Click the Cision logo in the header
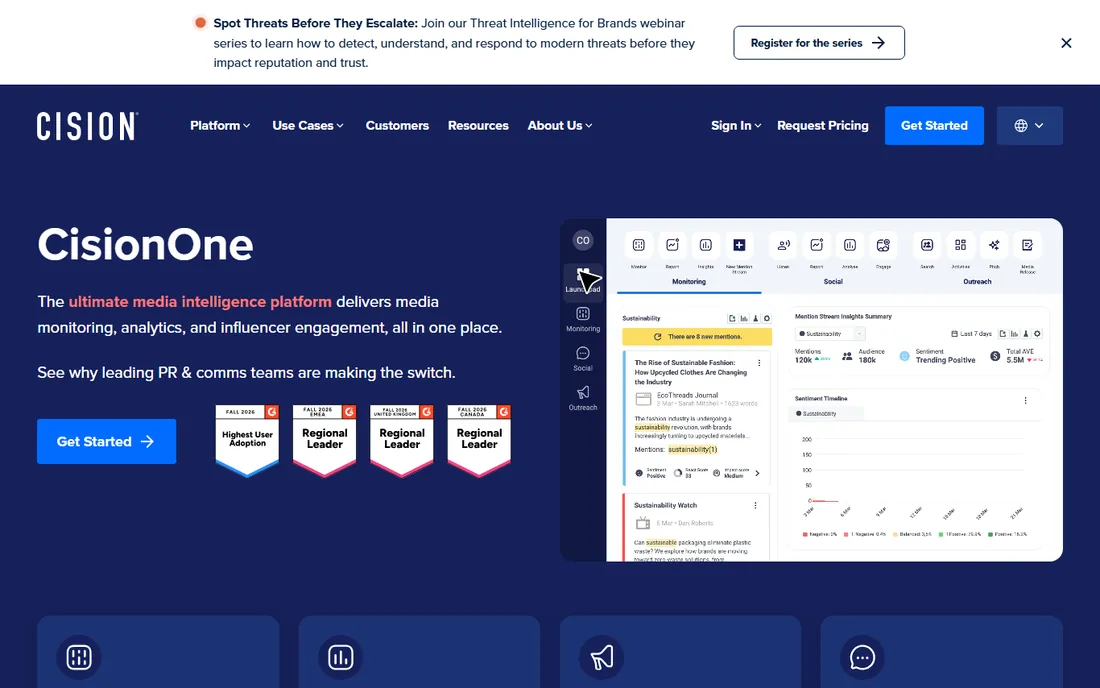The width and height of the screenshot is (1100, 688). 88,126
